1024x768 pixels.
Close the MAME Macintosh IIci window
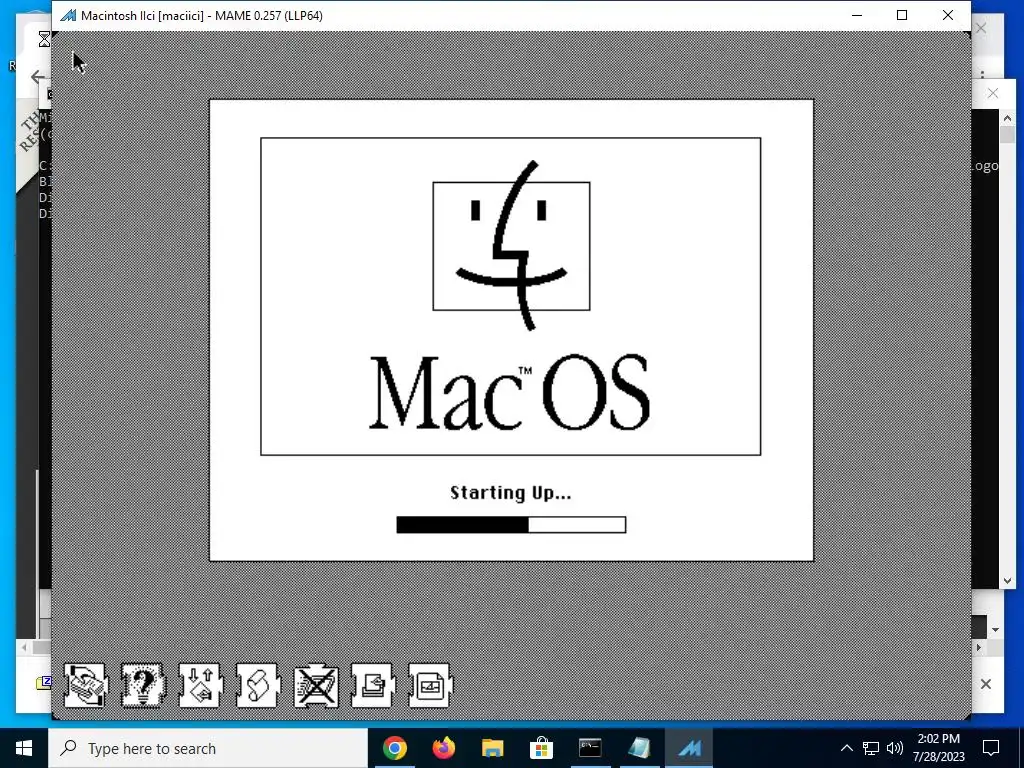click(x=948, y=15)
